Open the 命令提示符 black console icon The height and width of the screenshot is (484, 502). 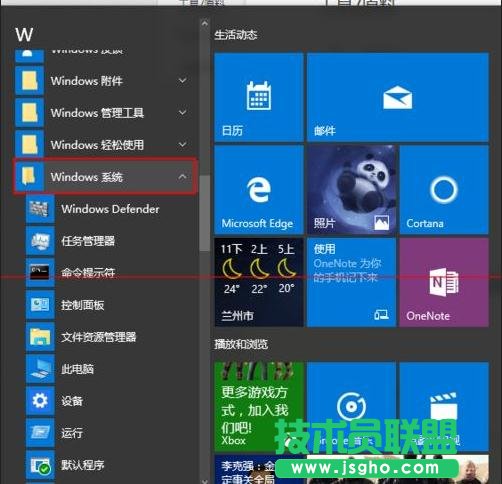(40, 273)
